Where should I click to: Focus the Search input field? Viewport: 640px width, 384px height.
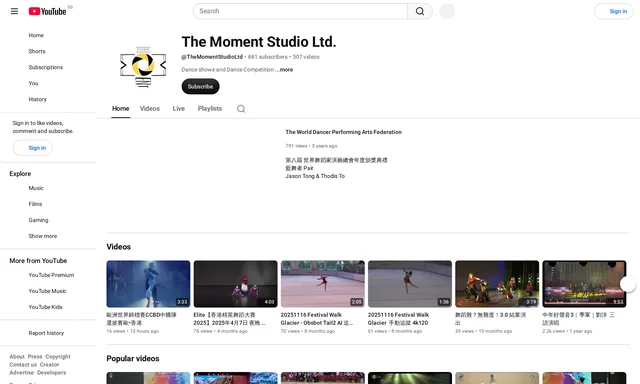pos(300,11)
